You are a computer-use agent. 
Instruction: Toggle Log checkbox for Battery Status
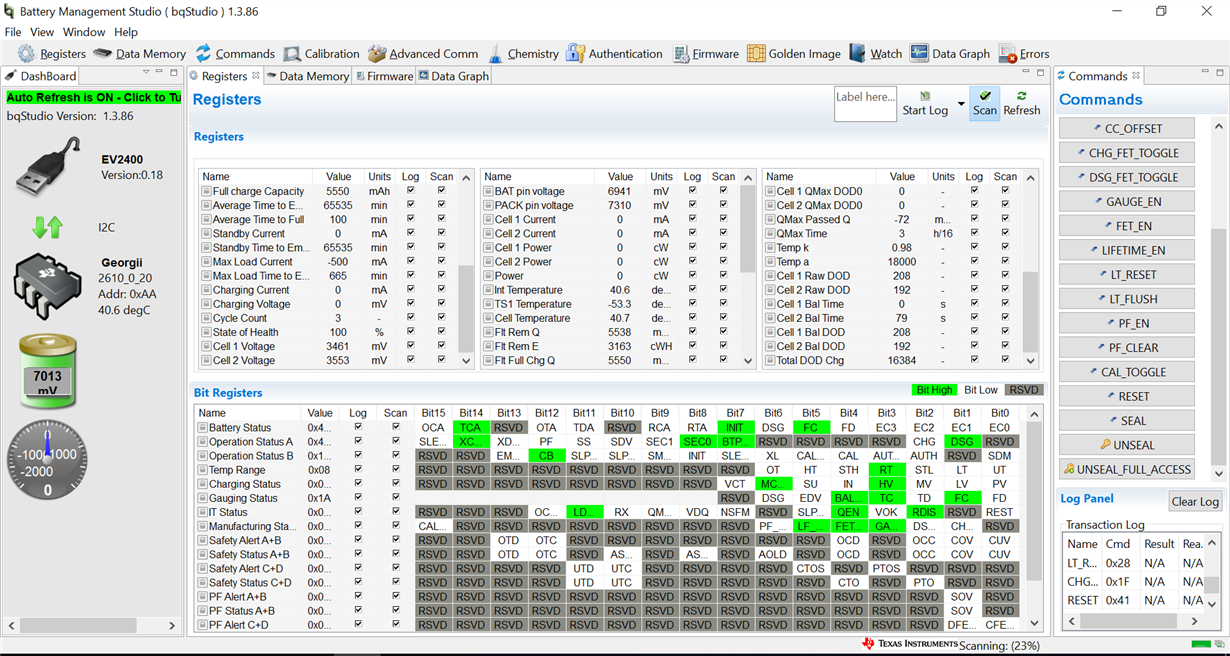coord(358,427)
